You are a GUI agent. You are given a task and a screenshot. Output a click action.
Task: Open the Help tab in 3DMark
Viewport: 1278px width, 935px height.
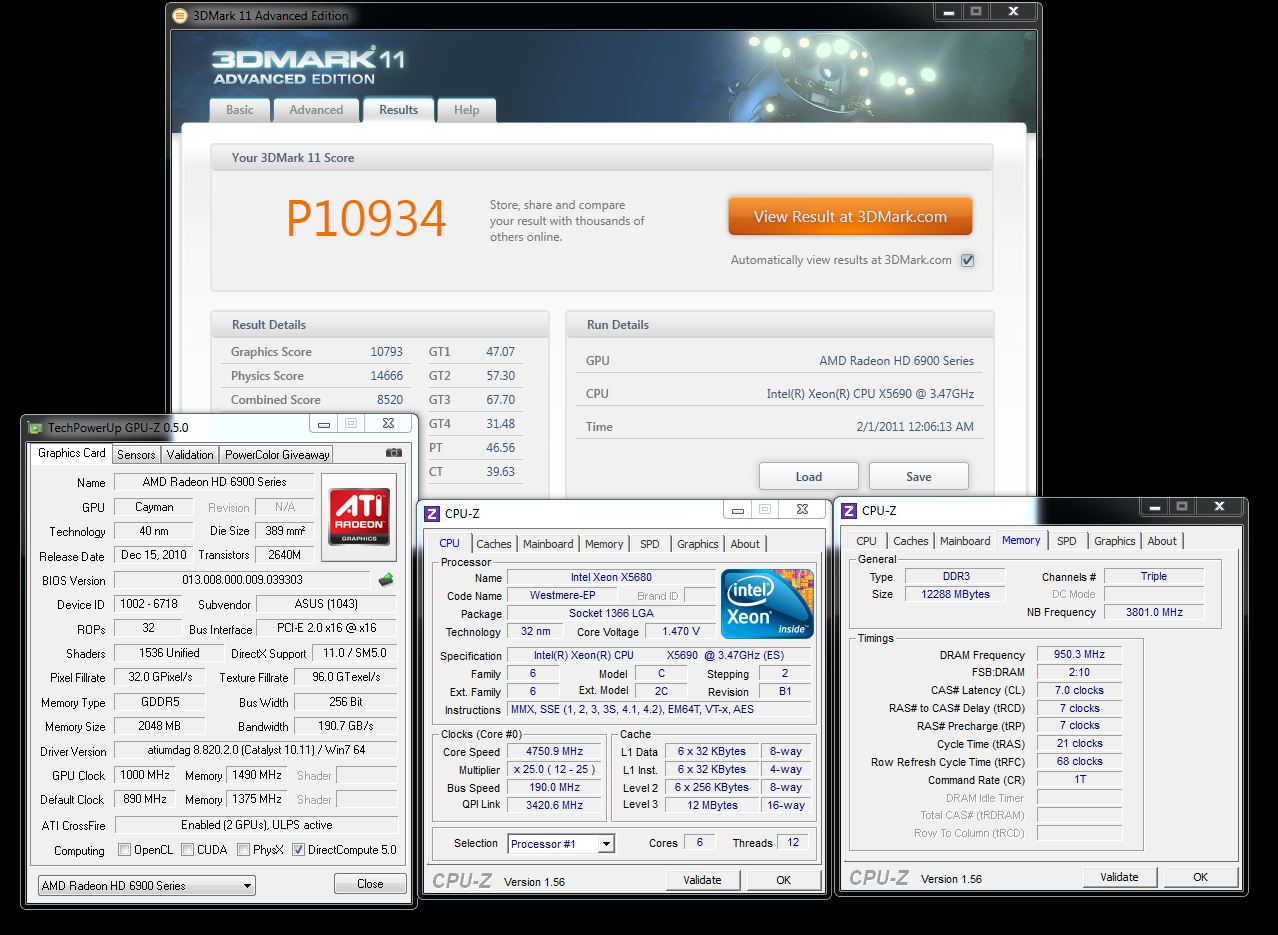(466, 110)
